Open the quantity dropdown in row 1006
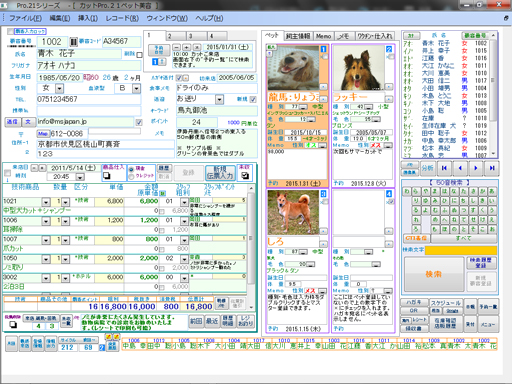512x384 pixels. click(x=65, y=221)
